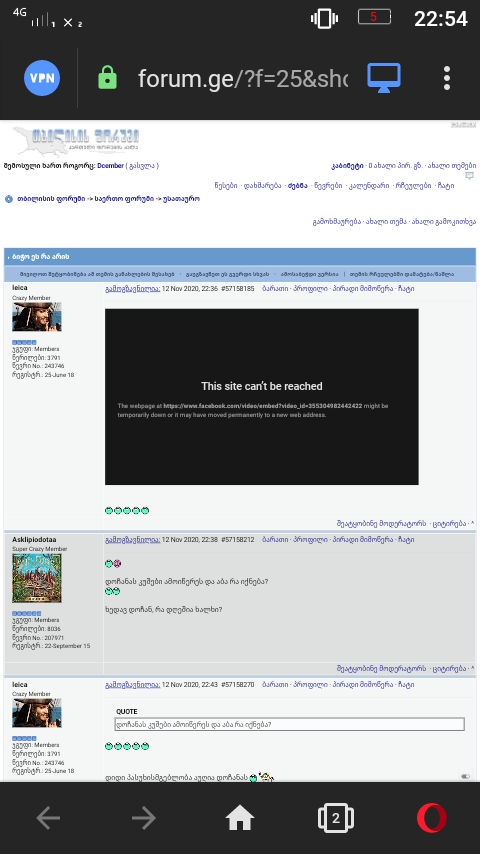Click the თბილისის ფორუმი breadcrumb link
Screen dimensions: 480x854
click(51, 199)
